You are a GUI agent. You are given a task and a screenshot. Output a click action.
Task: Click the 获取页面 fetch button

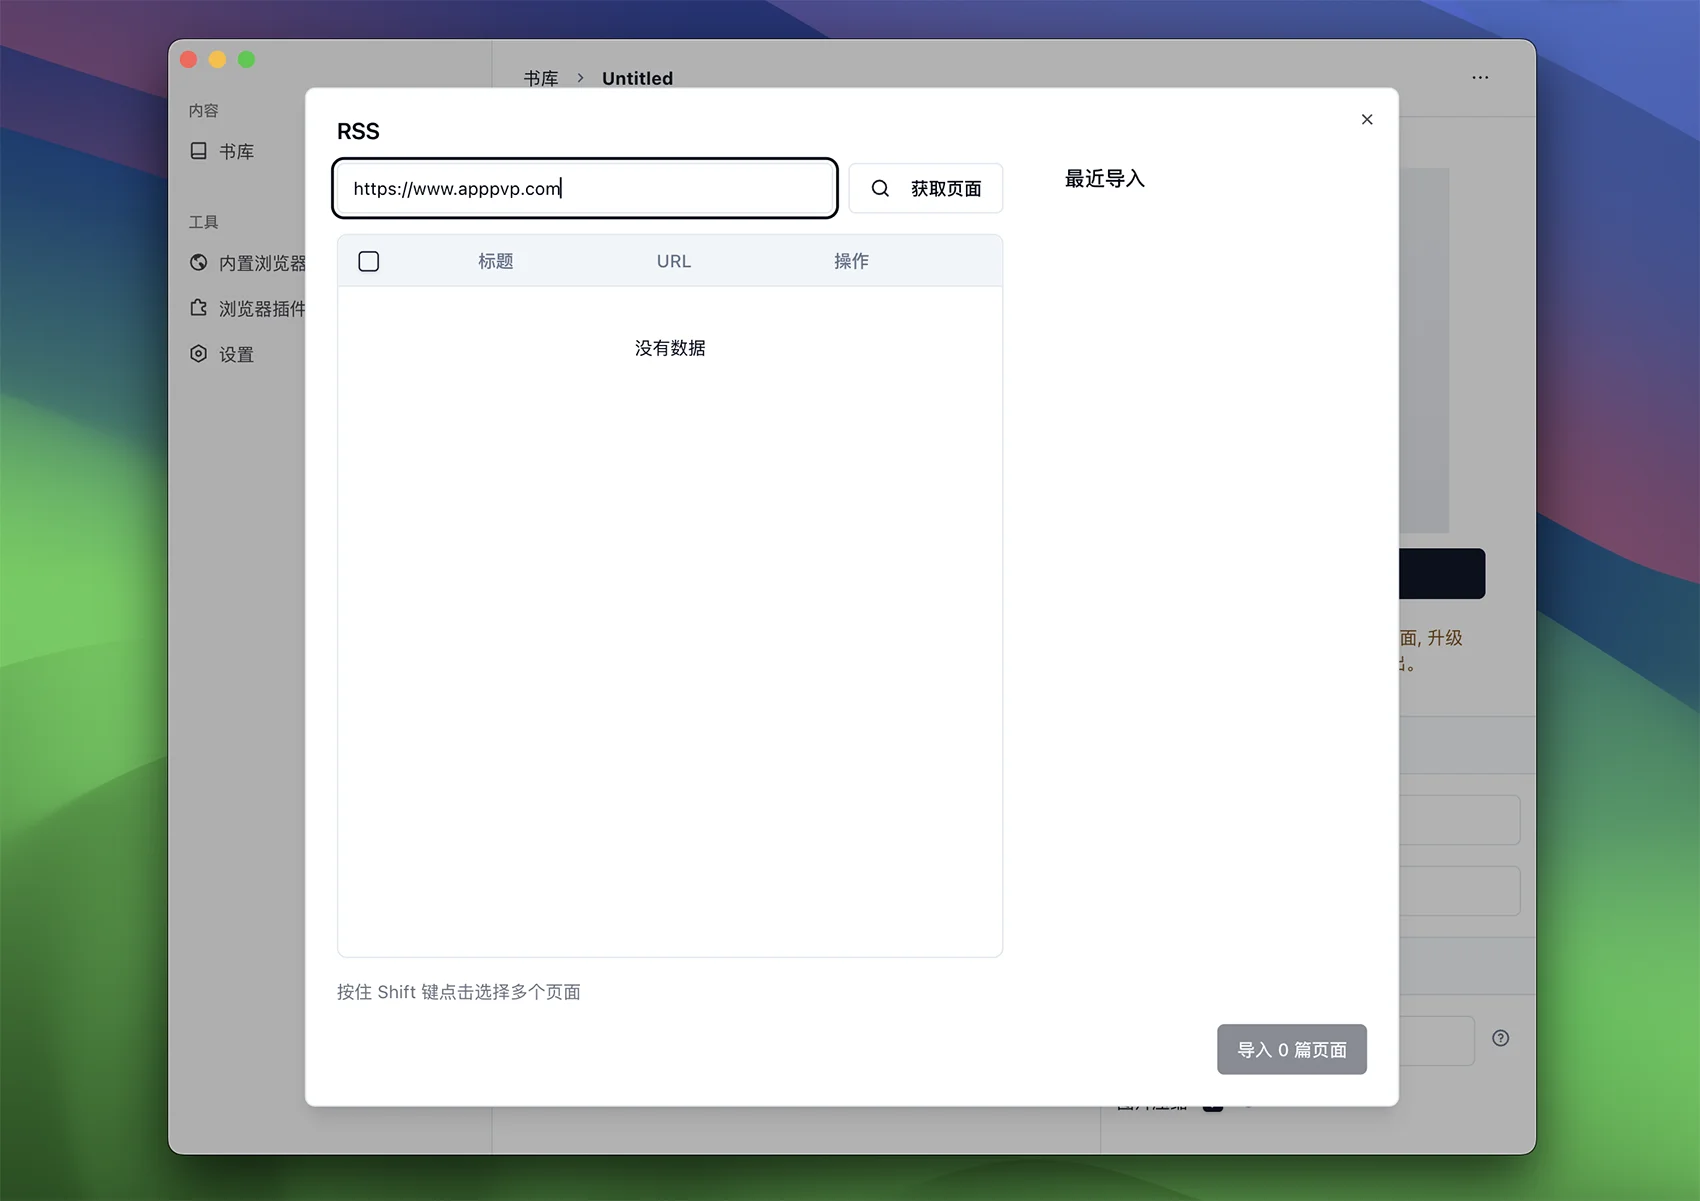(925, 188)
